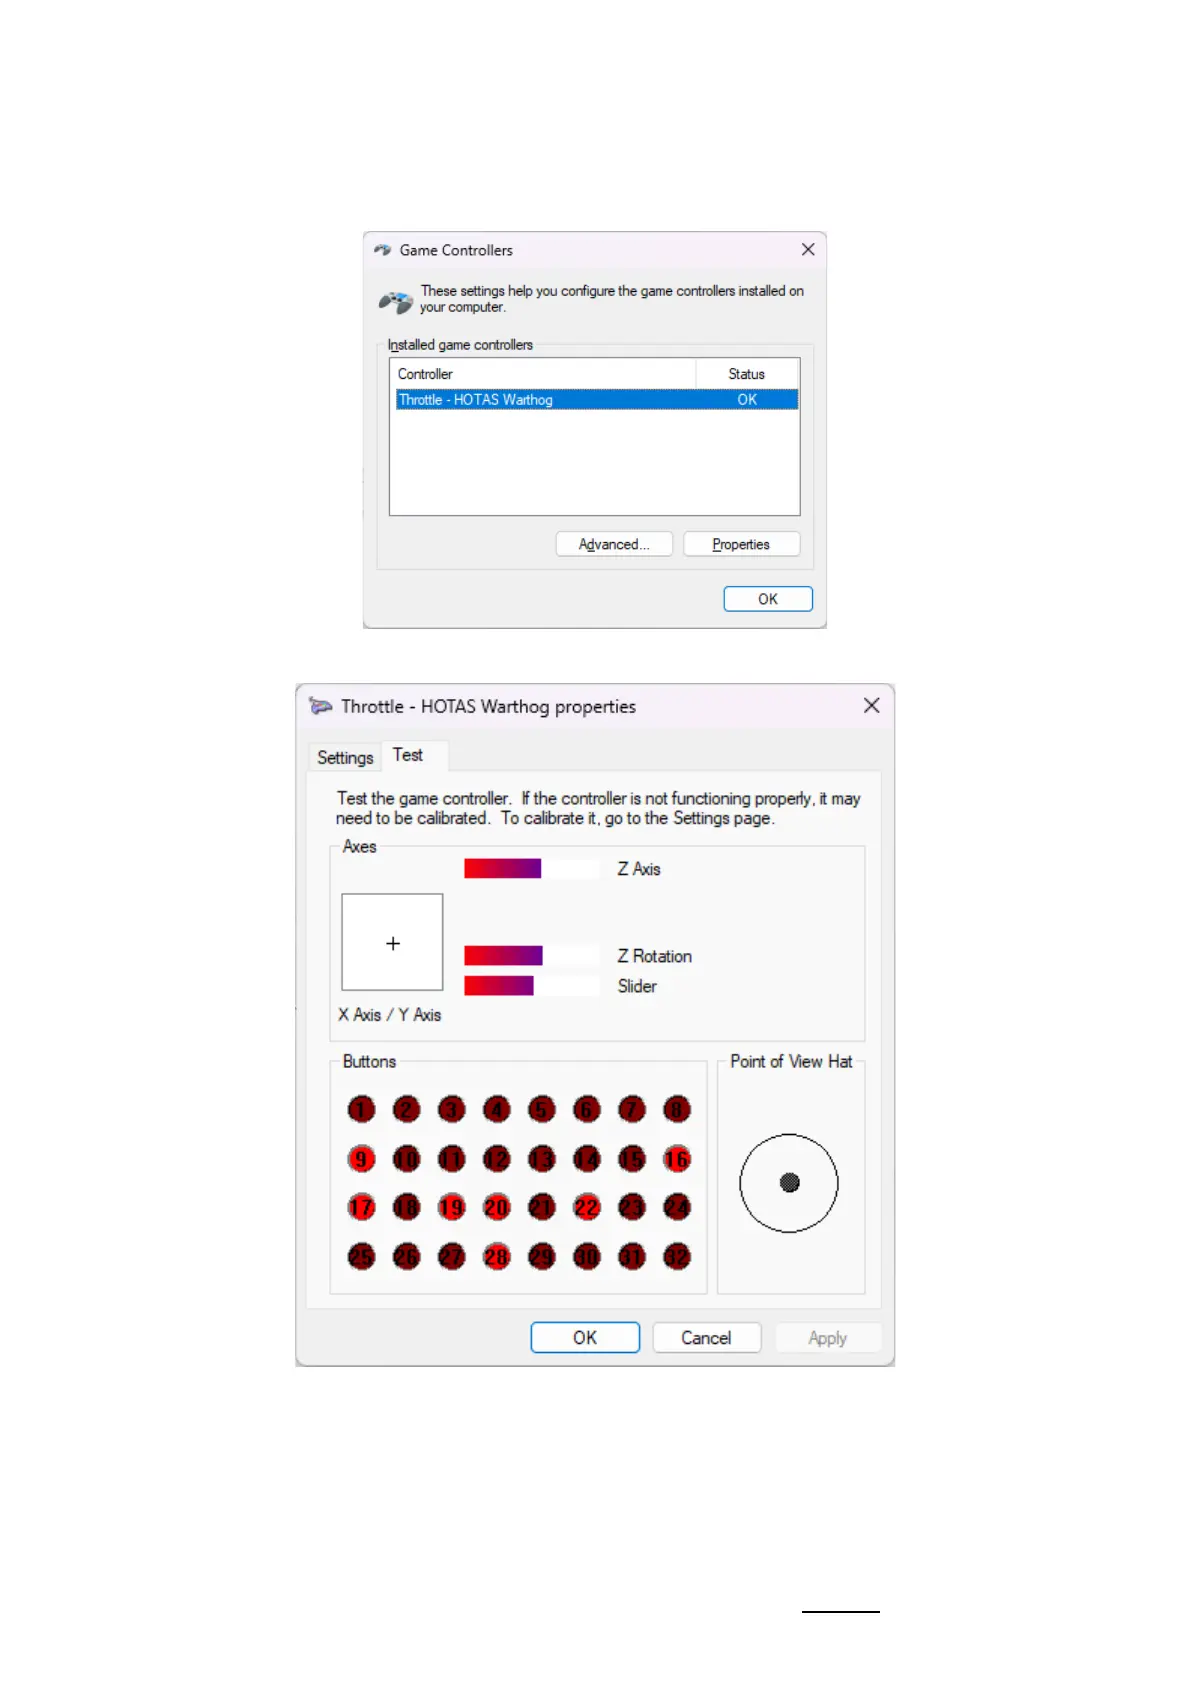This screenshot has height=1684, width=1191.
Task: Click button indicator 27
Action: 451,1256
